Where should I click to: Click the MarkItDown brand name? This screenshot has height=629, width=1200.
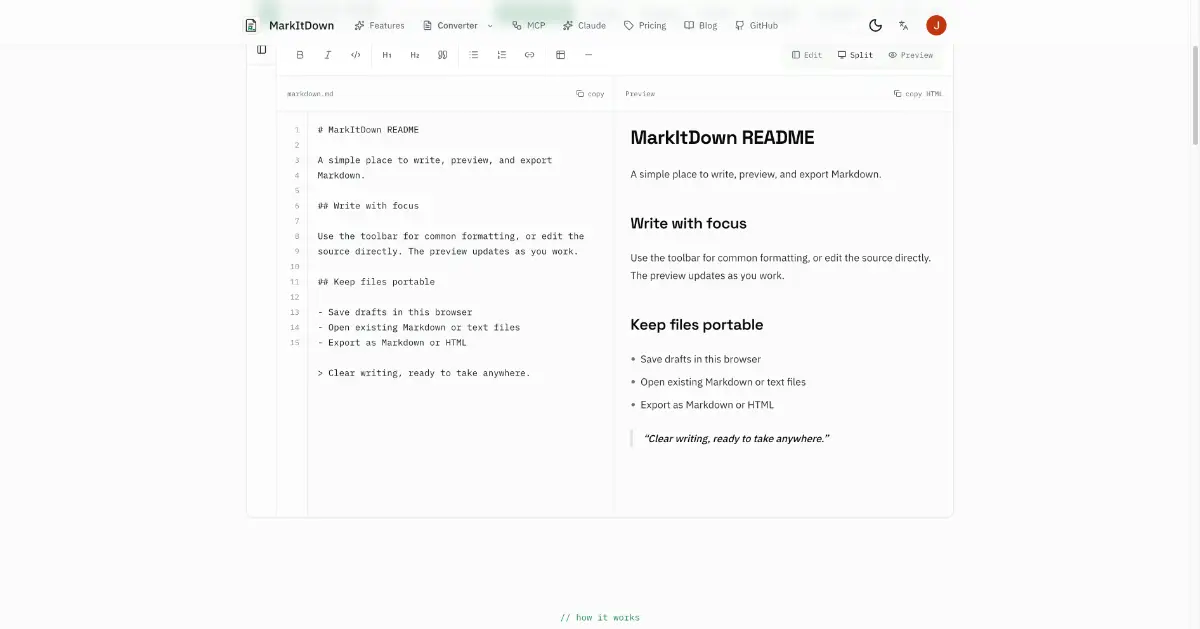click(301, 25)
